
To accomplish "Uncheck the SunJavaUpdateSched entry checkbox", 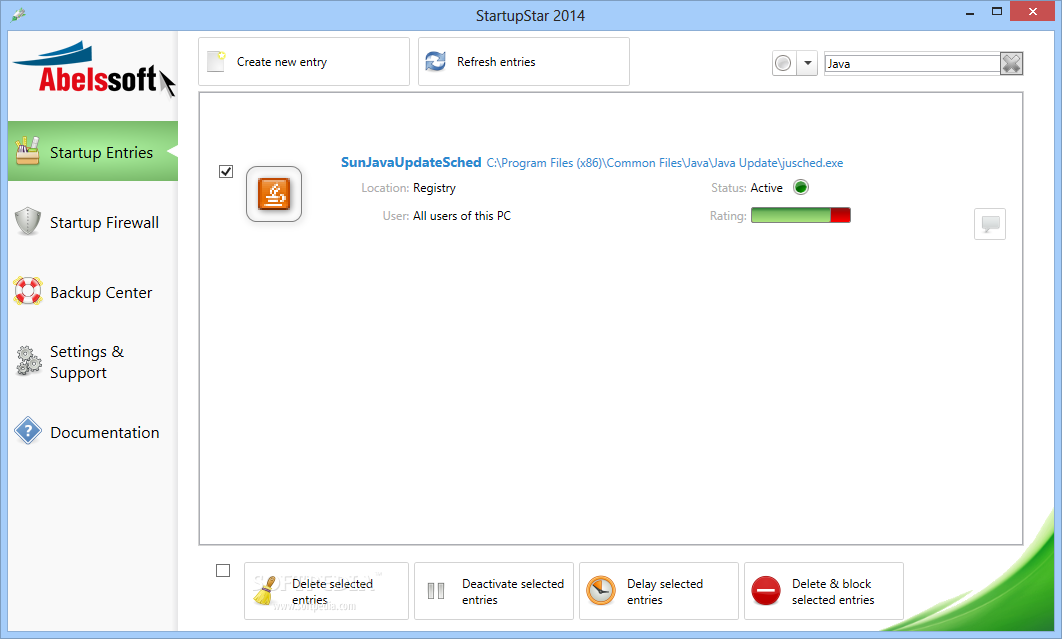I will (226, 171).
